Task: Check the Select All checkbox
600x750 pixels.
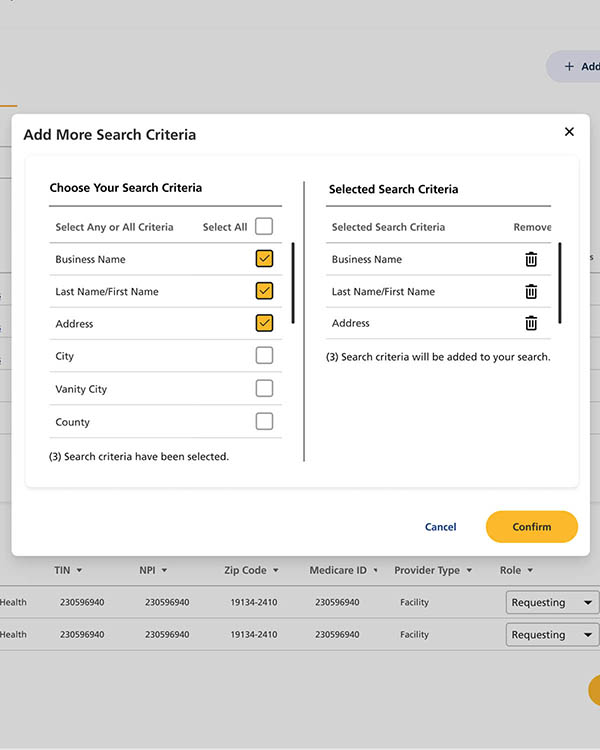Action: [264, 226]
